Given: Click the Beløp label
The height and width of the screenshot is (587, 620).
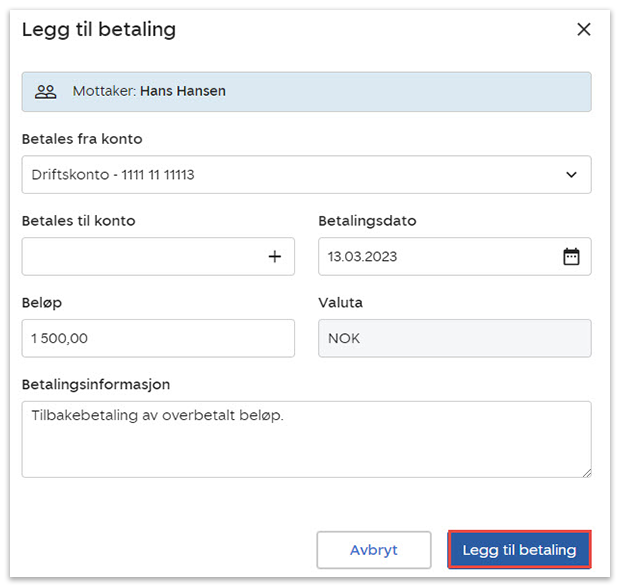Looking at the screenshot, I should coord(40,303).
